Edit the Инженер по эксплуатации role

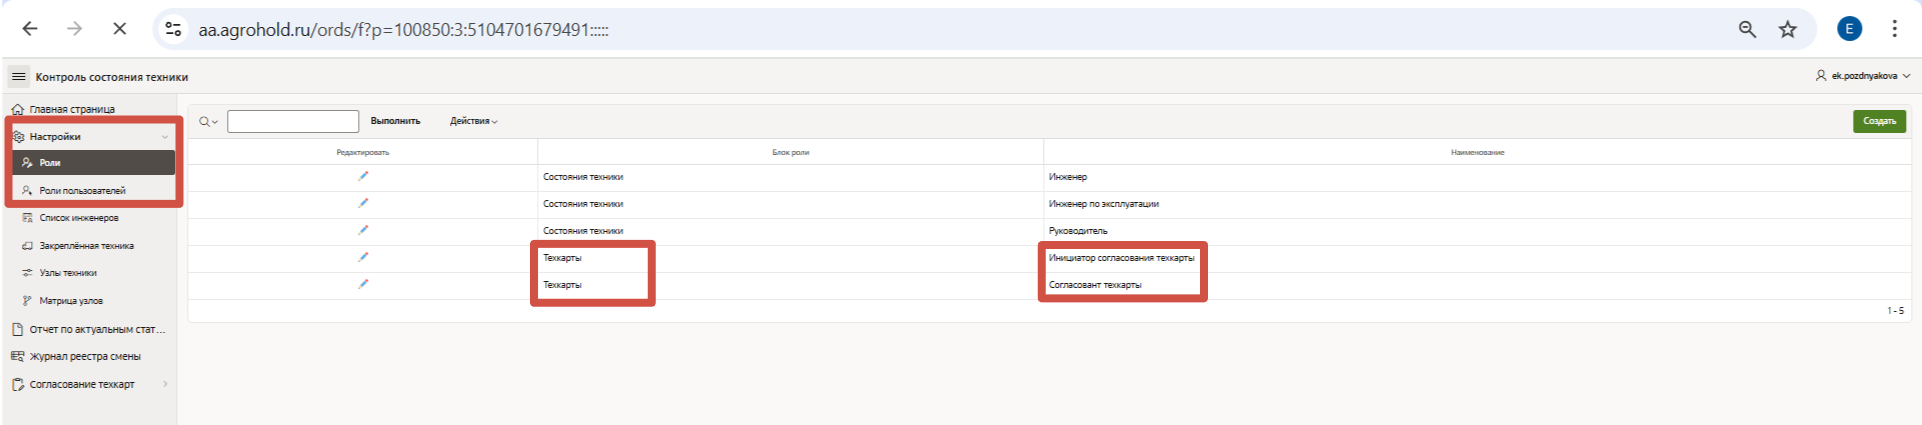click(x=363, y=203)
